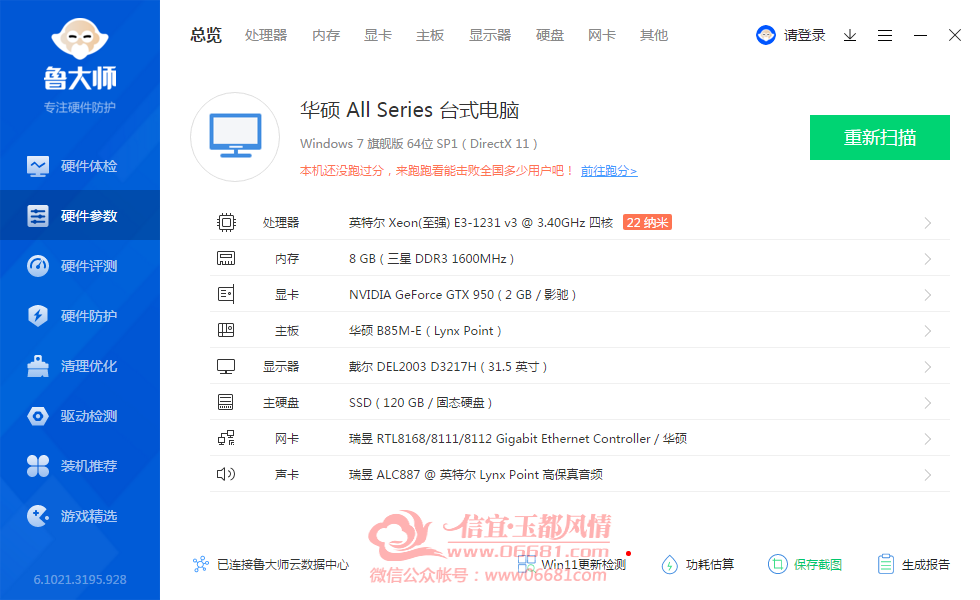Open 功耗估算 power estimate

tap(698, 564)
